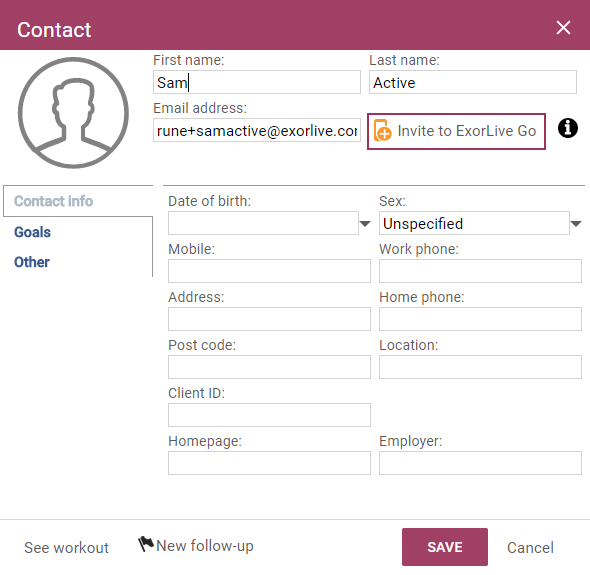Click the information icon beside Invite button
Image resolution: width=590 pixels, height=575 pixels.
tap(567, 128)
